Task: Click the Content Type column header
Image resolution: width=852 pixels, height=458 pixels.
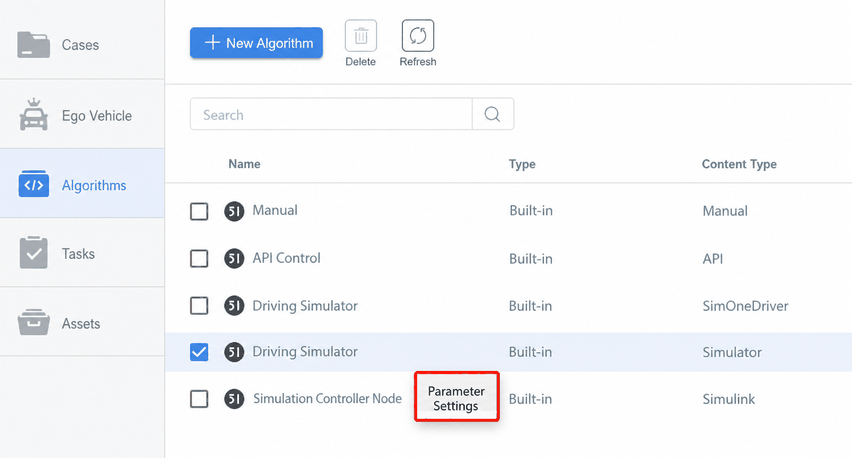Action: [739, 164]
